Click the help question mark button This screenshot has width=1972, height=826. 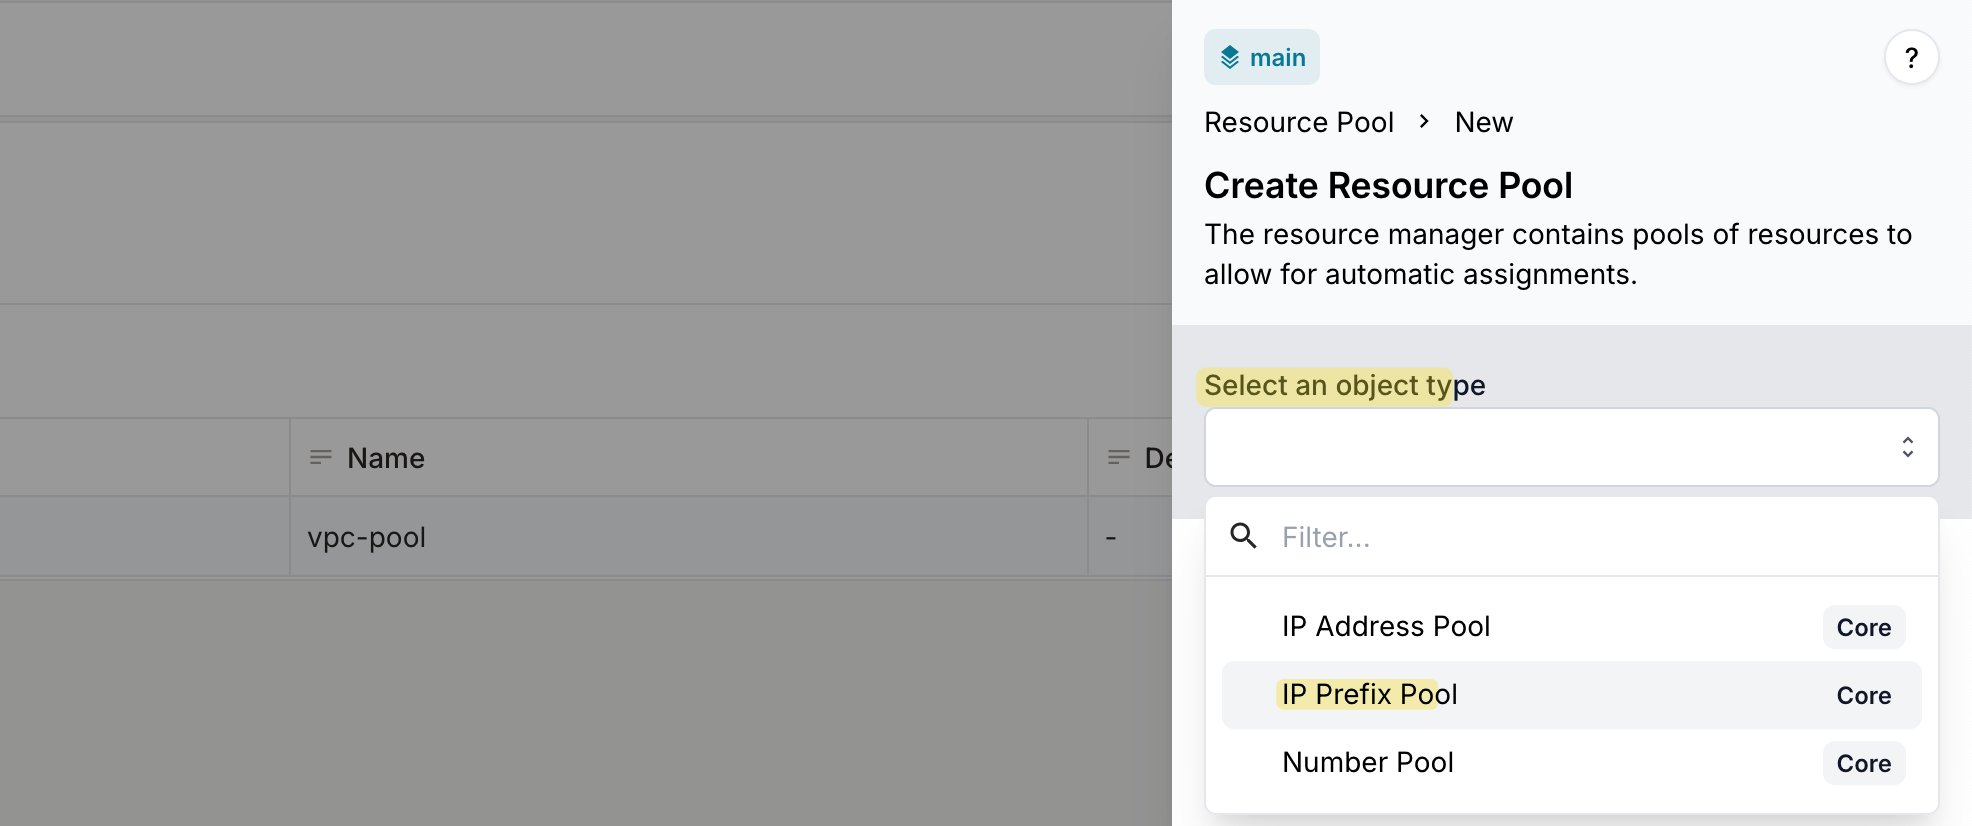[x=1911, y=58]
